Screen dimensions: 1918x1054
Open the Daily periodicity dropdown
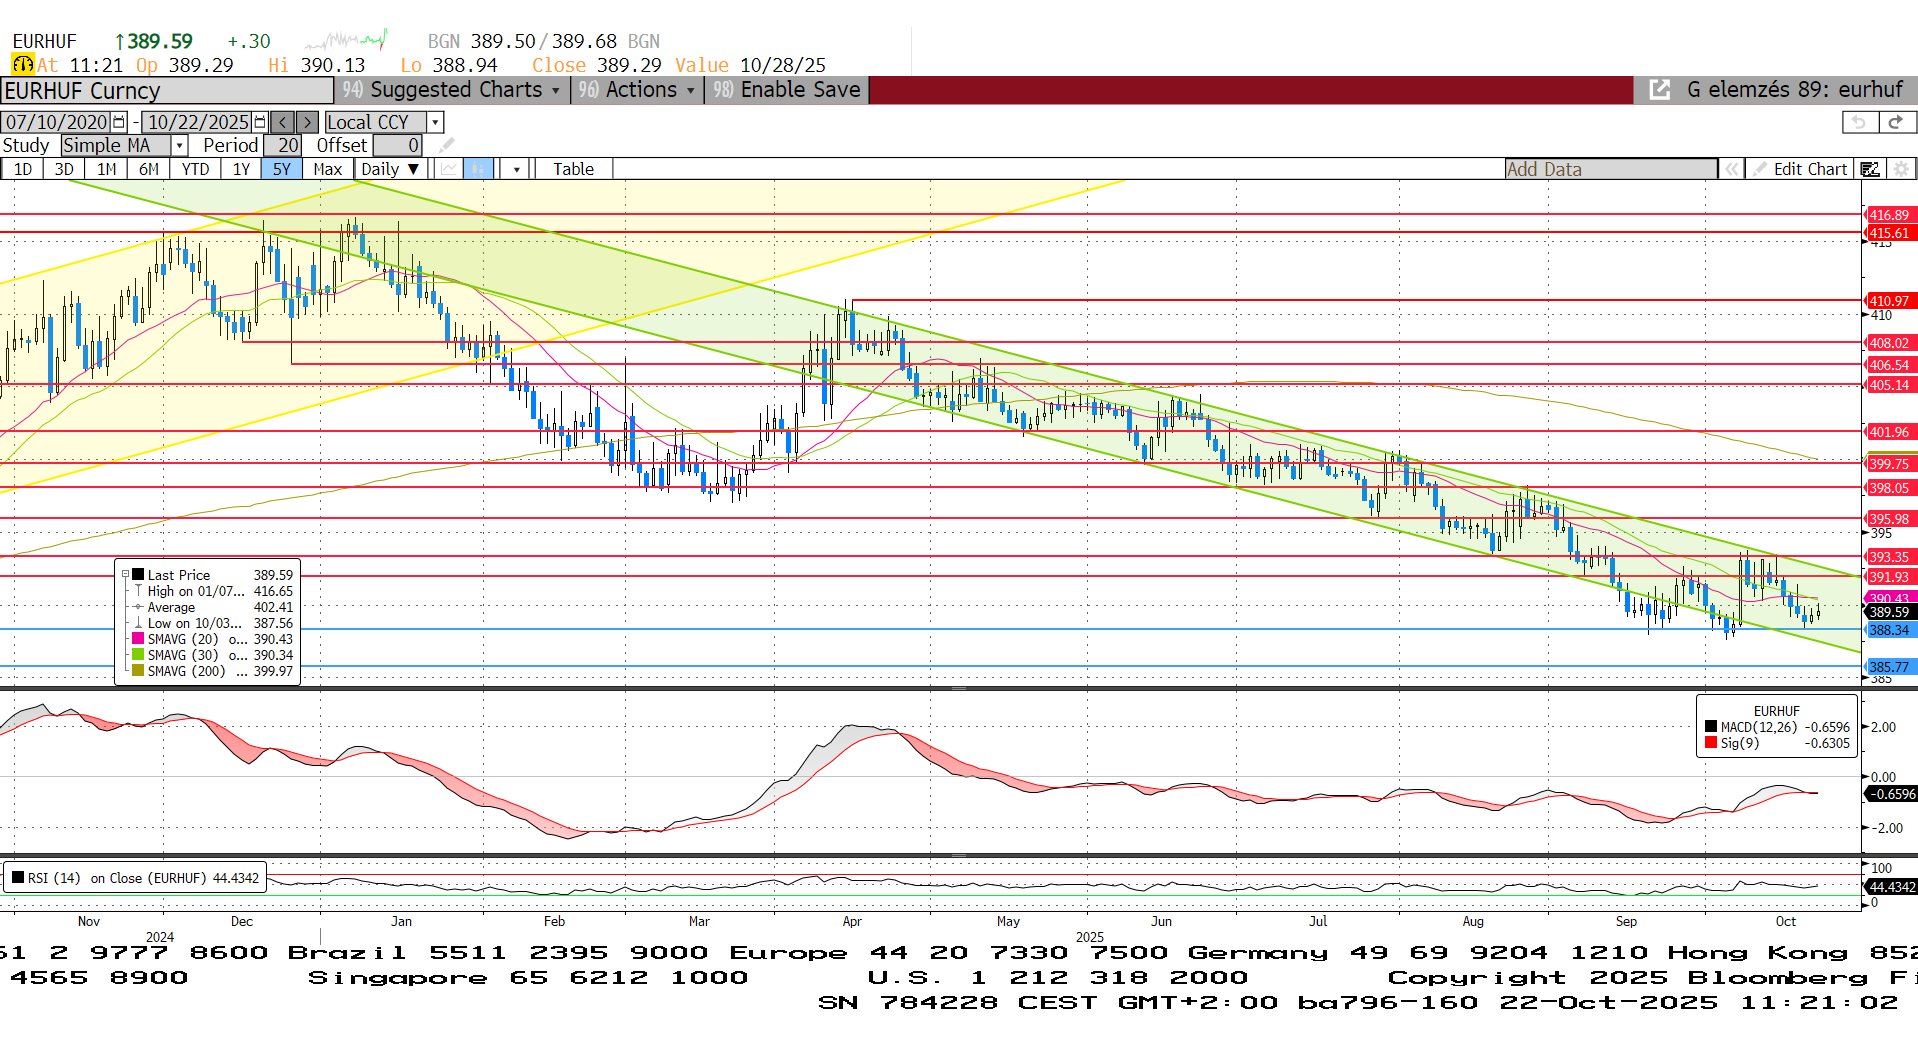(x=391, y=169)
